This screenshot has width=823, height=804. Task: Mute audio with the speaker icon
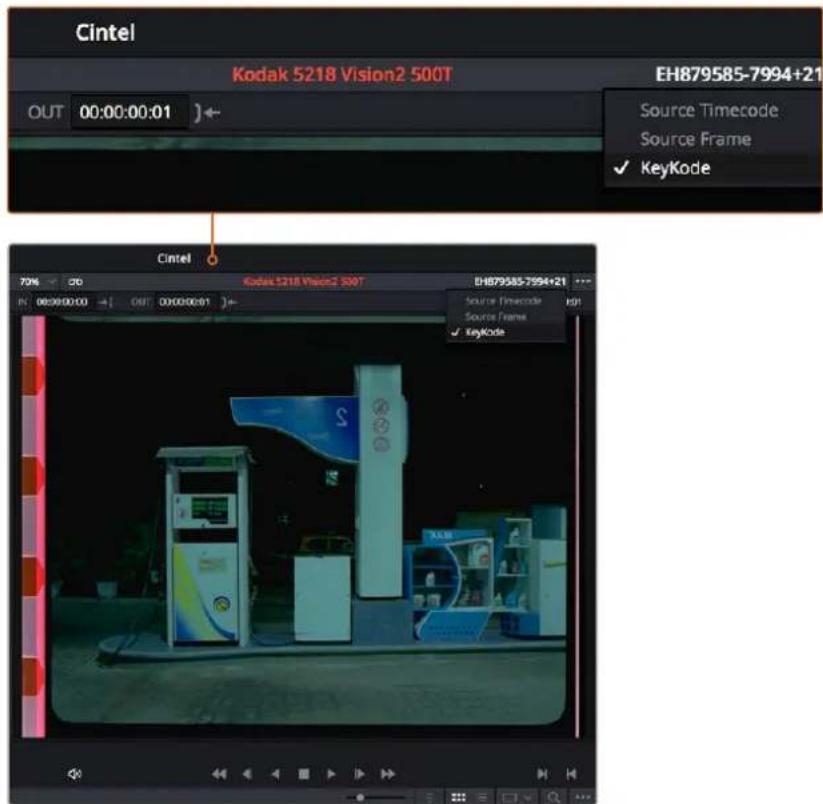75,774
